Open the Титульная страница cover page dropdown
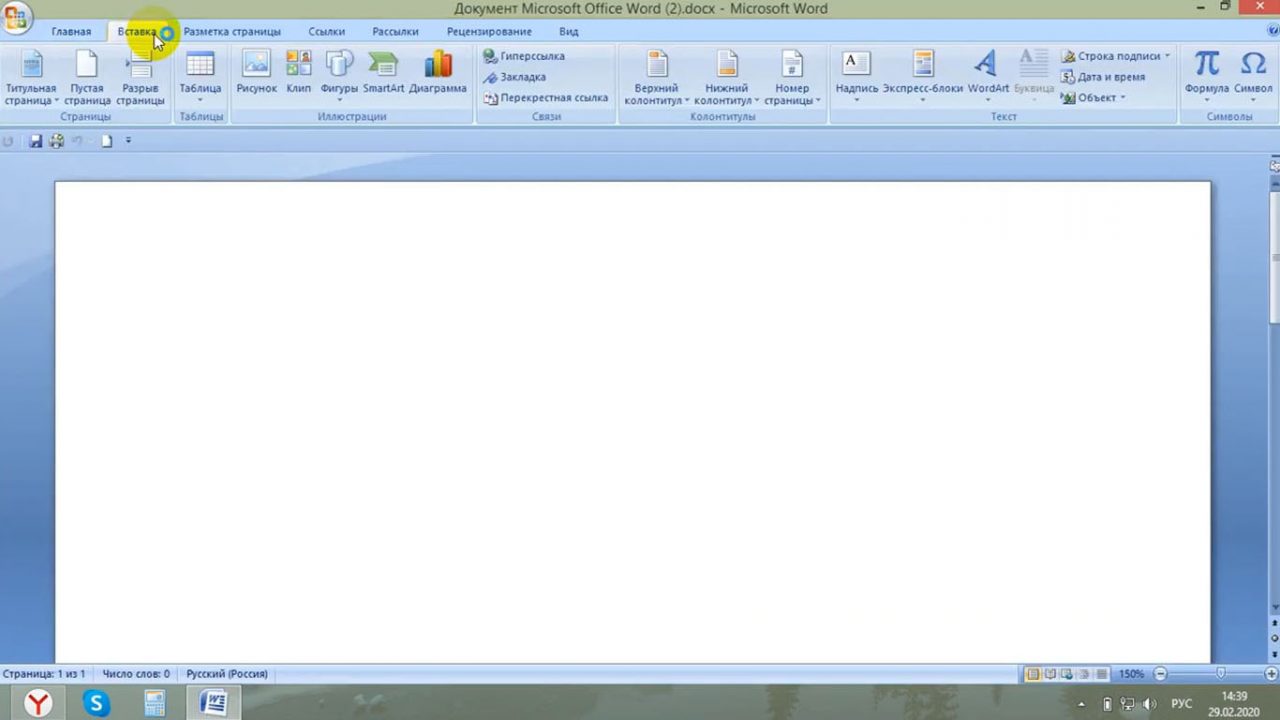 click(x=31, y=78)
